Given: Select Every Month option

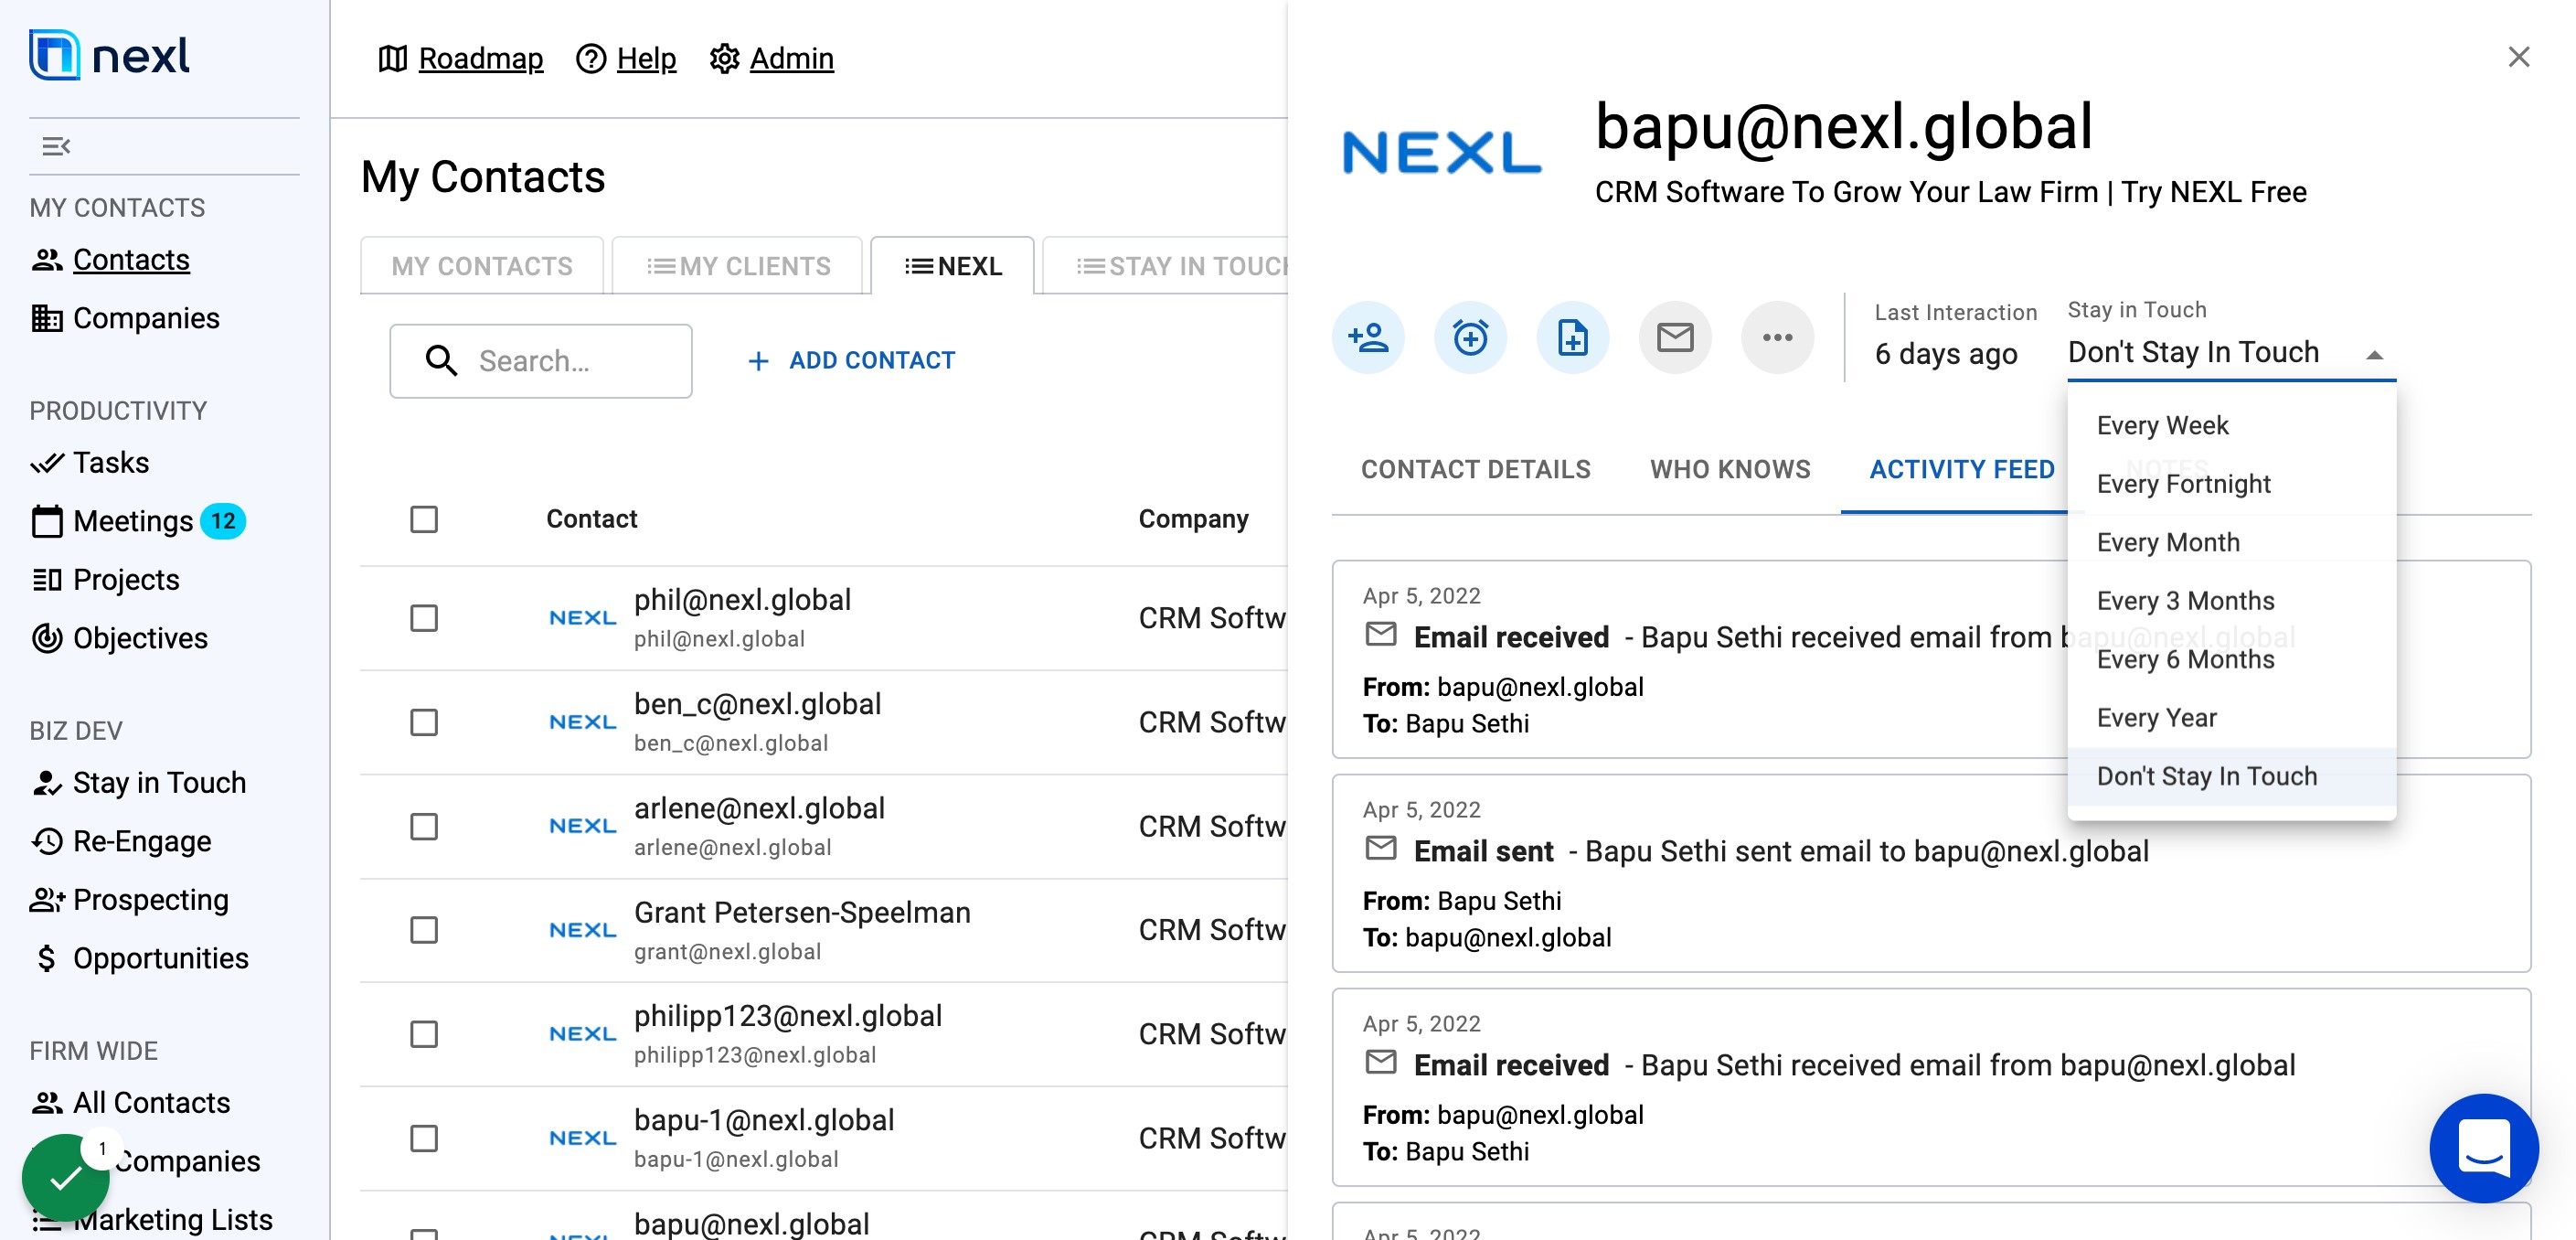Looking at the screenshot, I should [2231, 542].
